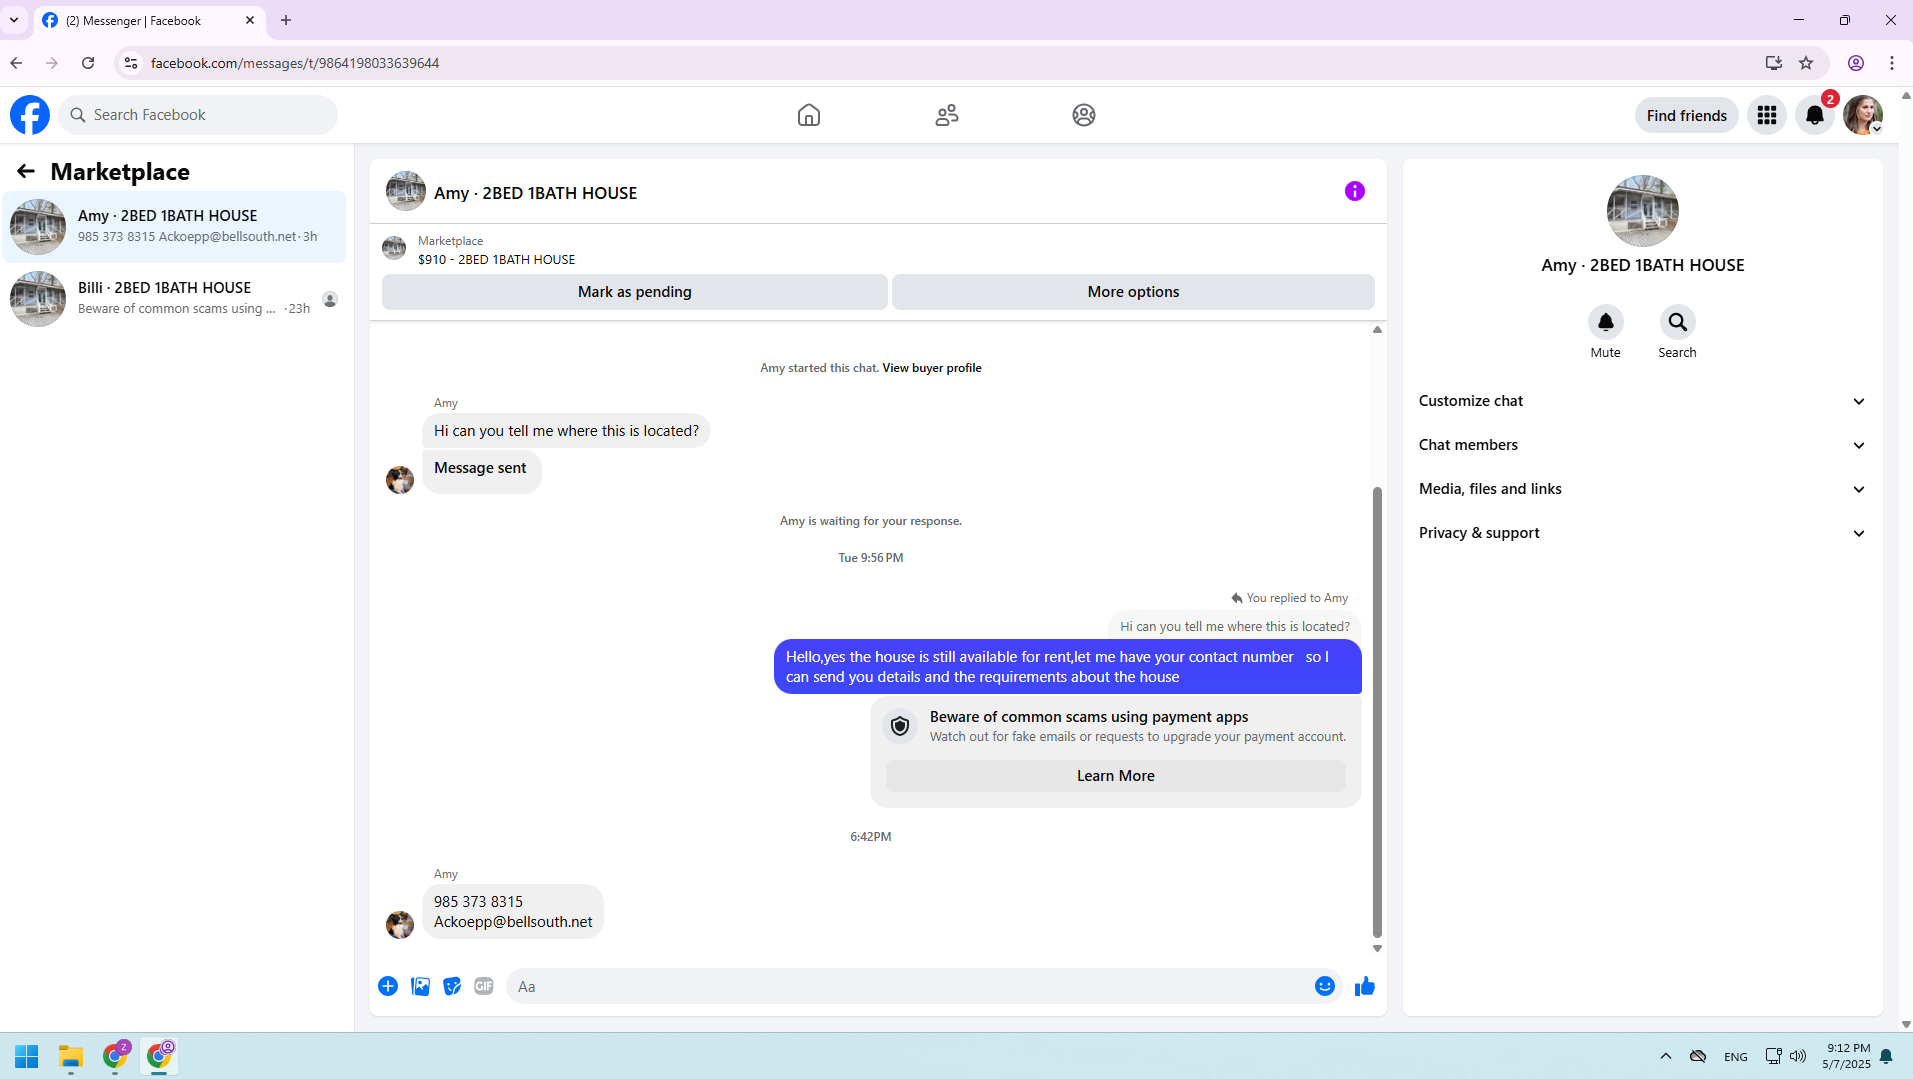Viewport: 1913px width, 1079px height.
Task: Open a new browser tab
Action: coord(286,20)
